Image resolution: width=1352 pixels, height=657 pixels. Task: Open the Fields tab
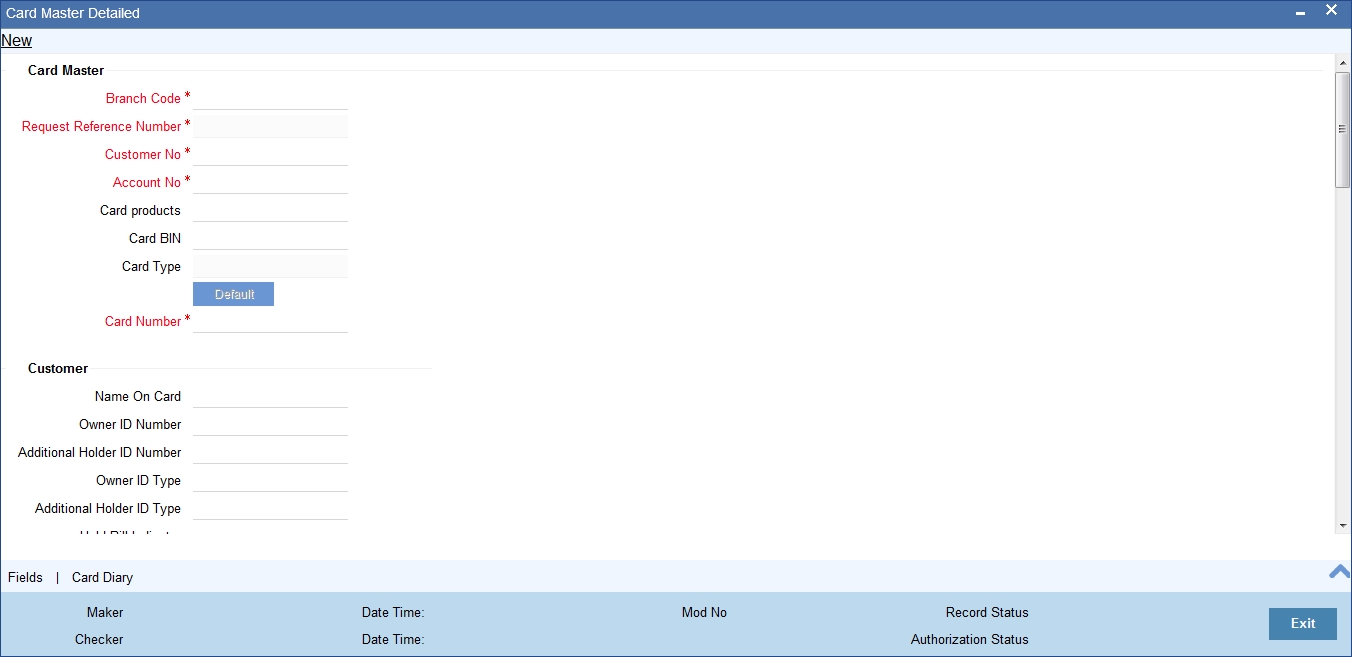pos(25,577)
